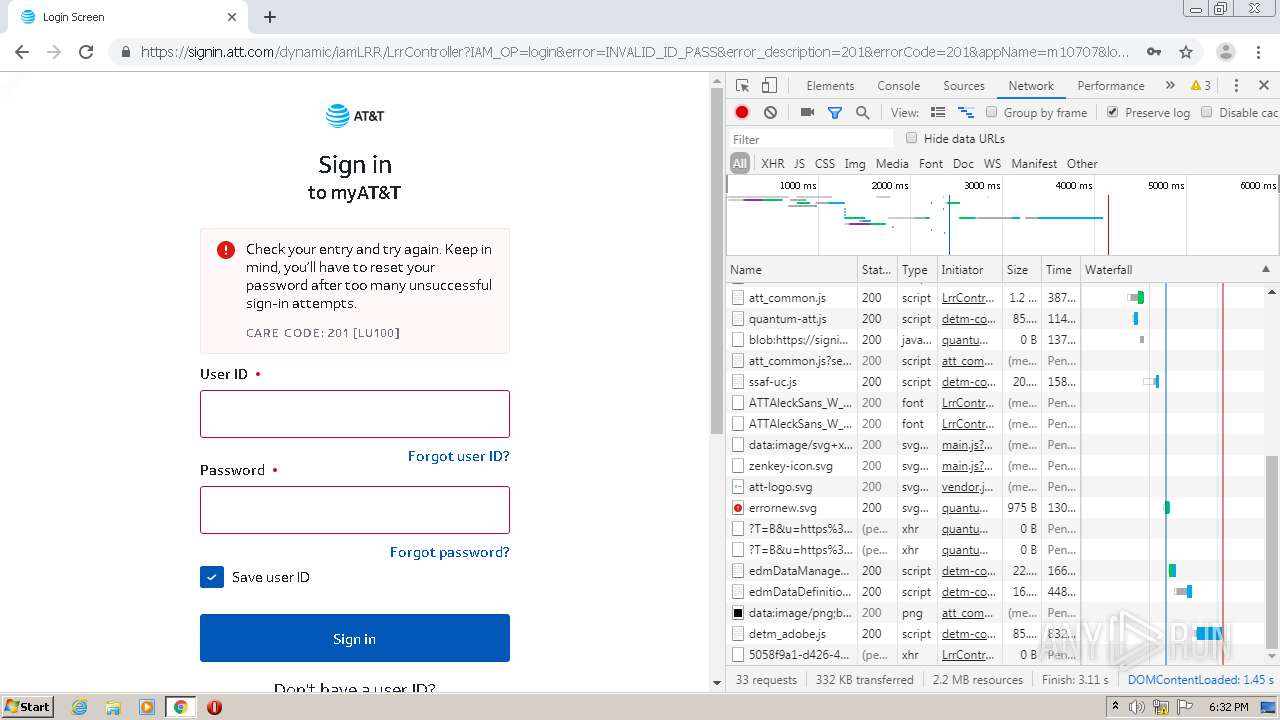The image size is (1280, 720).
Task: Tick the checkbox for detm_adobe.js row
Action: click(738, 634)
